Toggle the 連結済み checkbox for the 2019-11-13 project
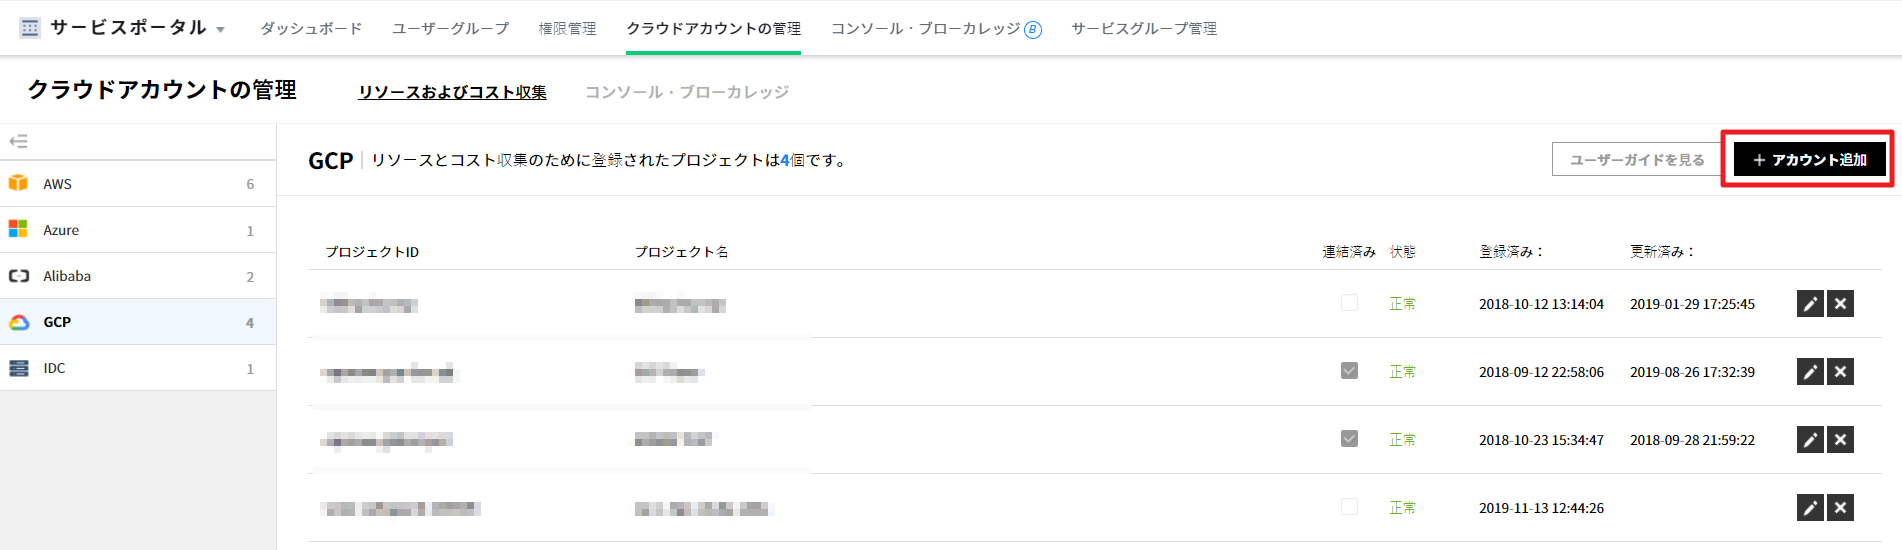 1349,507
